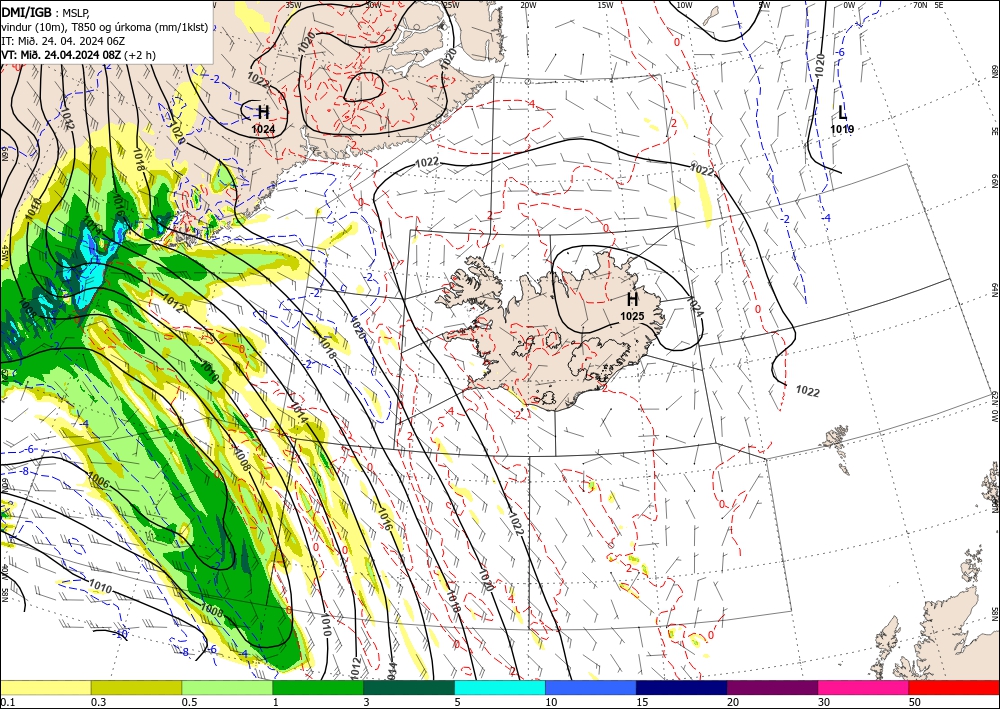The image size is (1000, 709).
Task: Click the 0.5 legend scale number
Action: click(189, 702)
